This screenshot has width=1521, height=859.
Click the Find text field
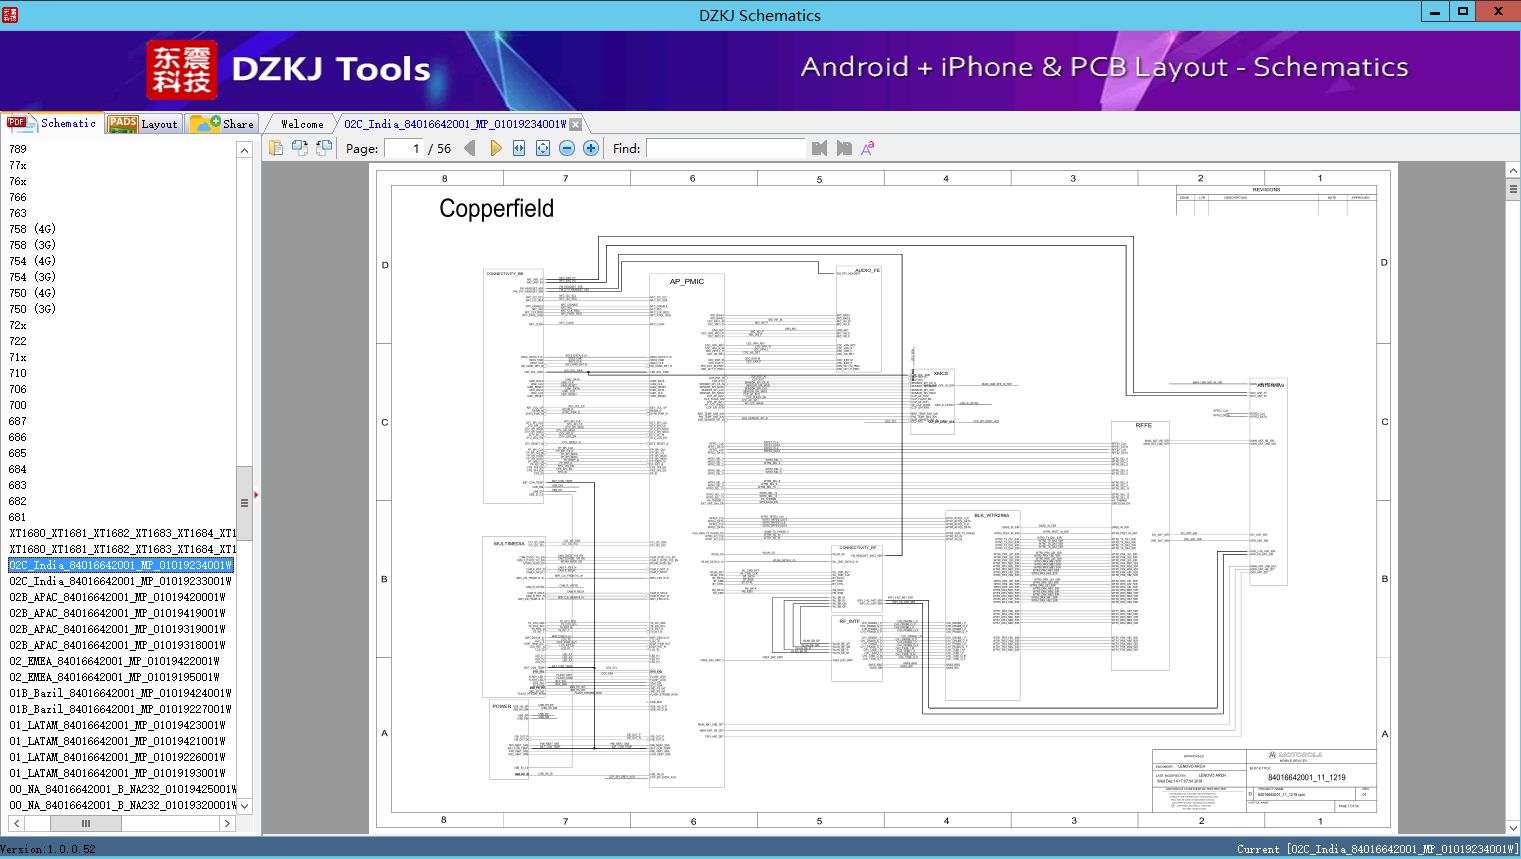[726, 148]
